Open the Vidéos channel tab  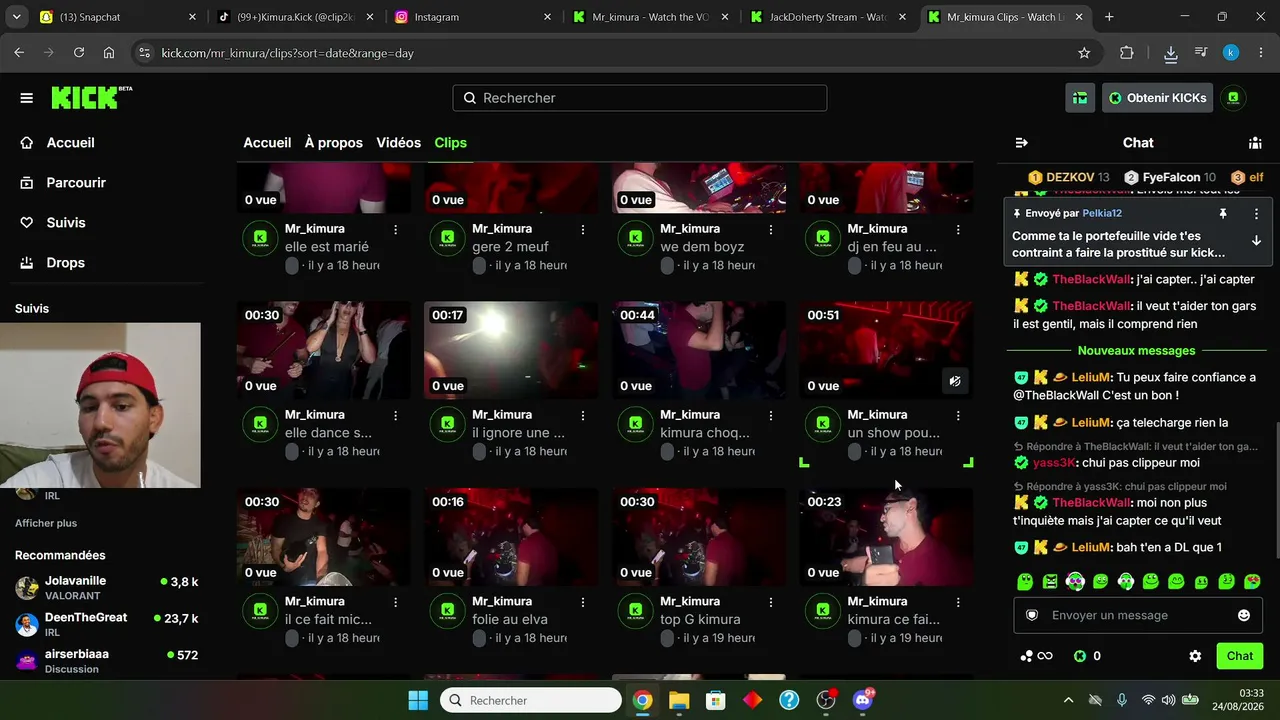399,143
